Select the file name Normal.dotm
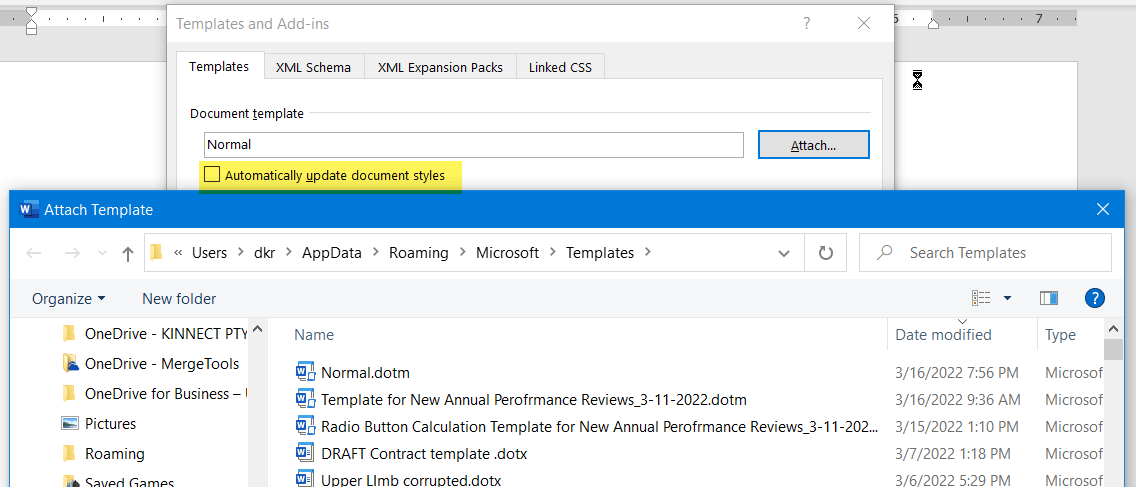 pos(365,373)
